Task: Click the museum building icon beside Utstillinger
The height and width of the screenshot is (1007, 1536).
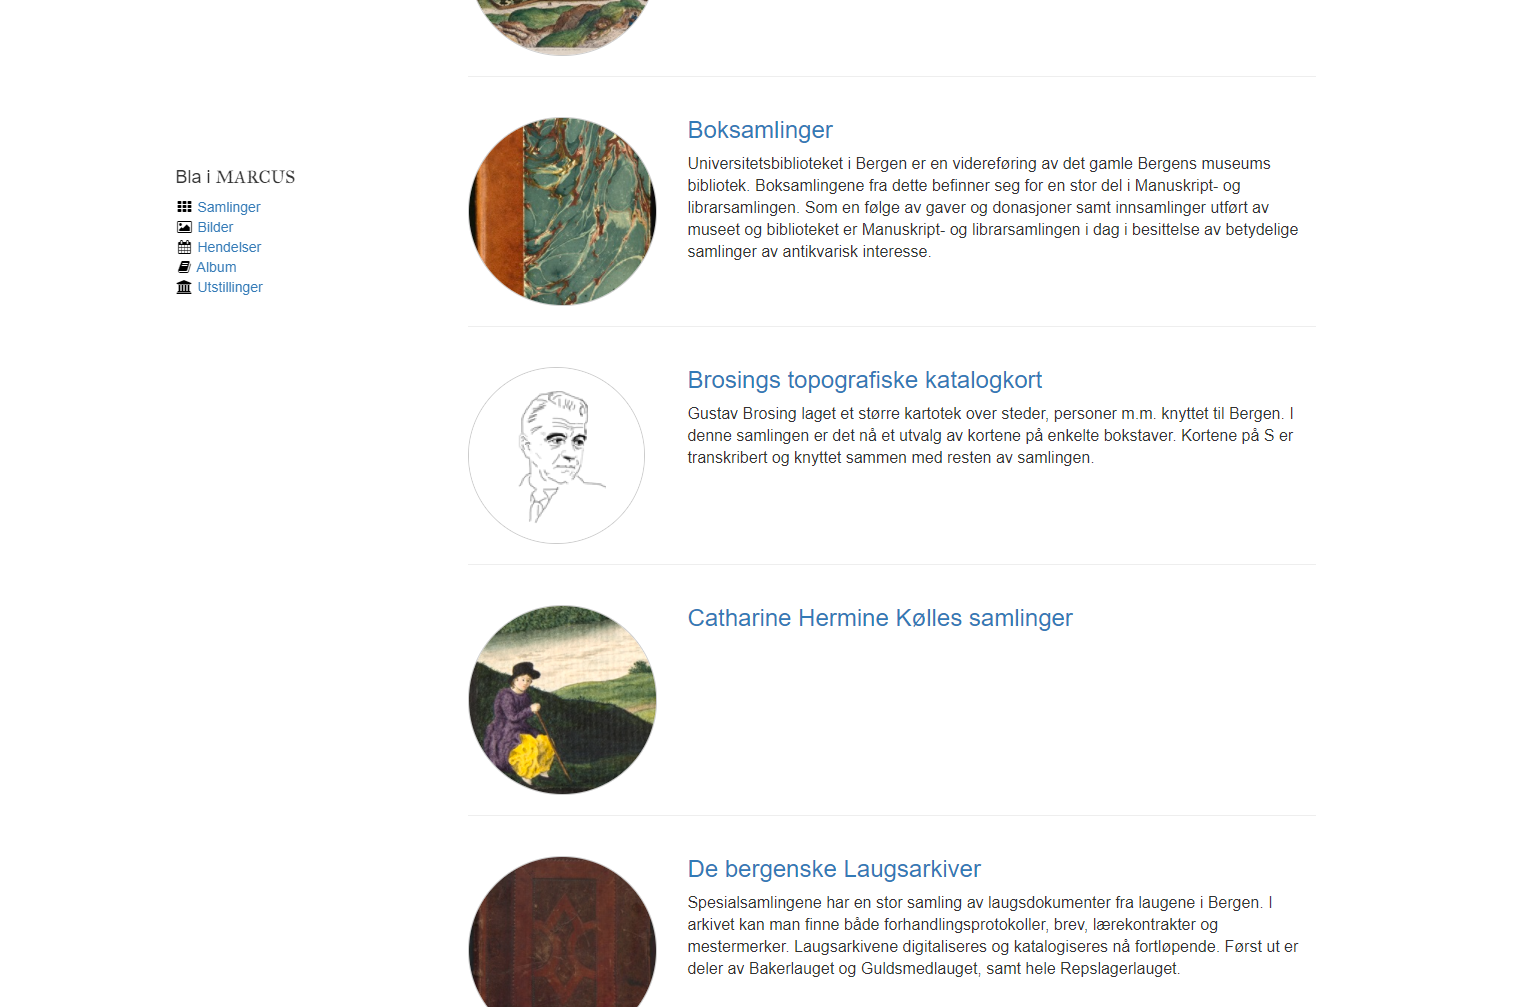Action: coord(184,287)
